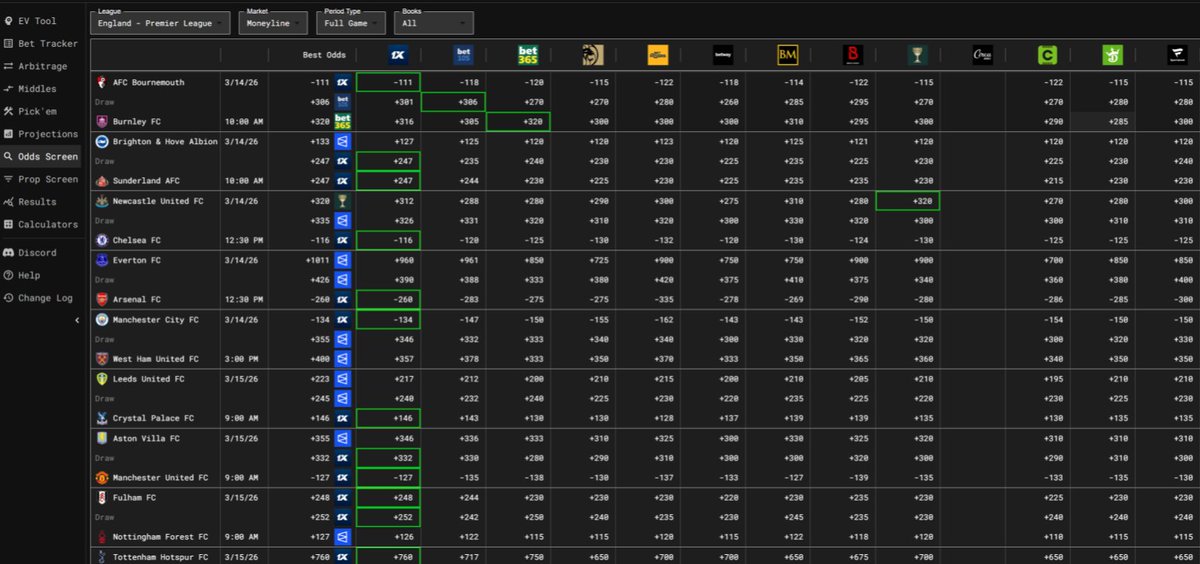The width and height of the screenshot is (1200, 564).
Task: Click highlighted +306 Draw odds under bet105
Action: point(453,102)
